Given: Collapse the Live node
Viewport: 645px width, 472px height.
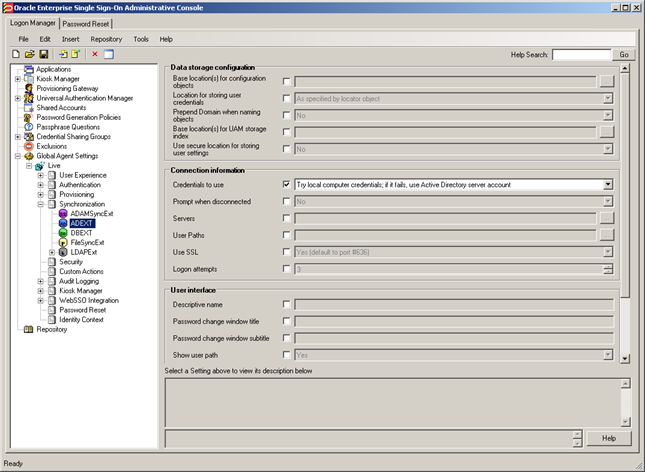Looking at the screenshot, I should pos(29,165).
